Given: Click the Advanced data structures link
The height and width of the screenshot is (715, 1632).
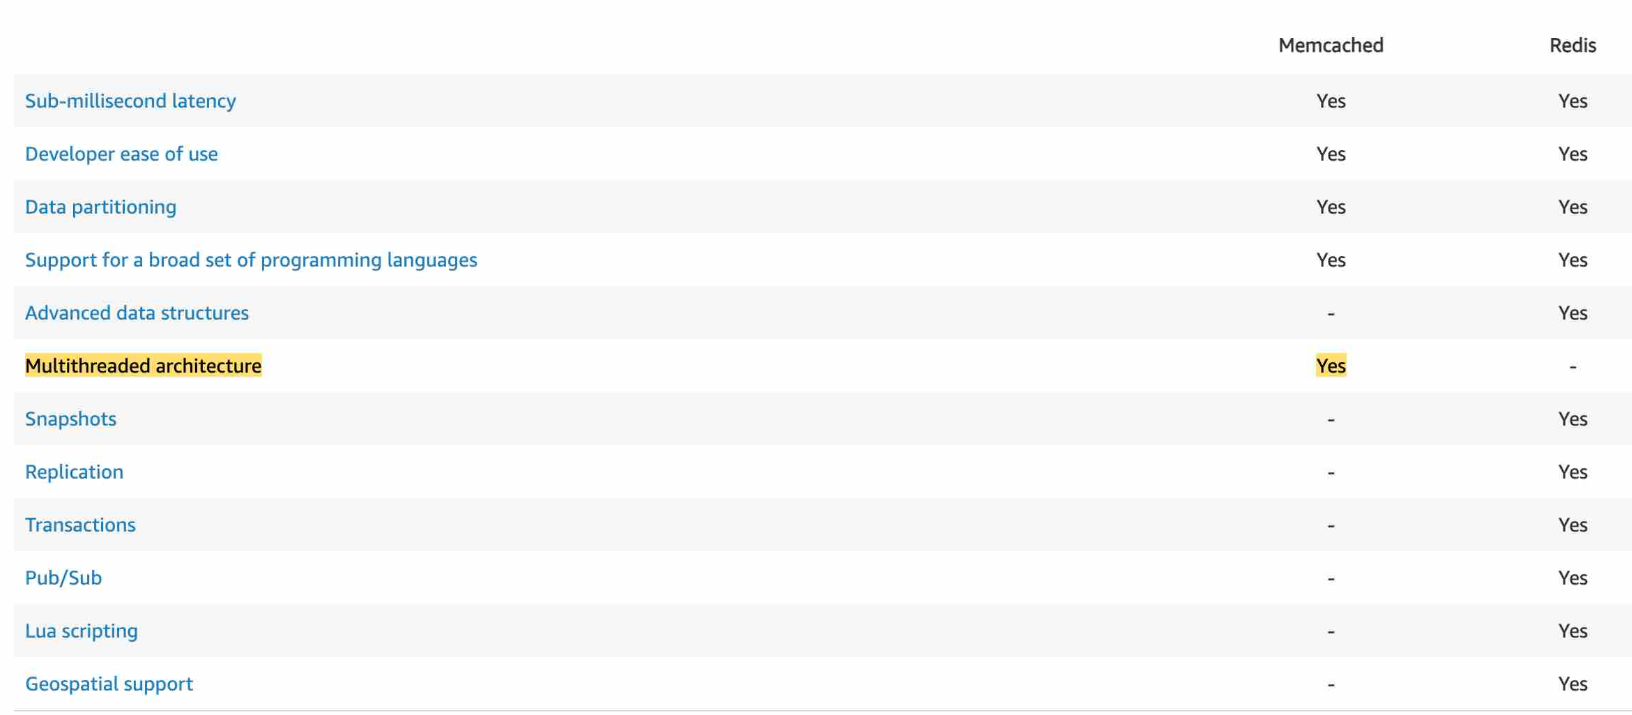Looking at the screenshot, I should click(137, 313).
